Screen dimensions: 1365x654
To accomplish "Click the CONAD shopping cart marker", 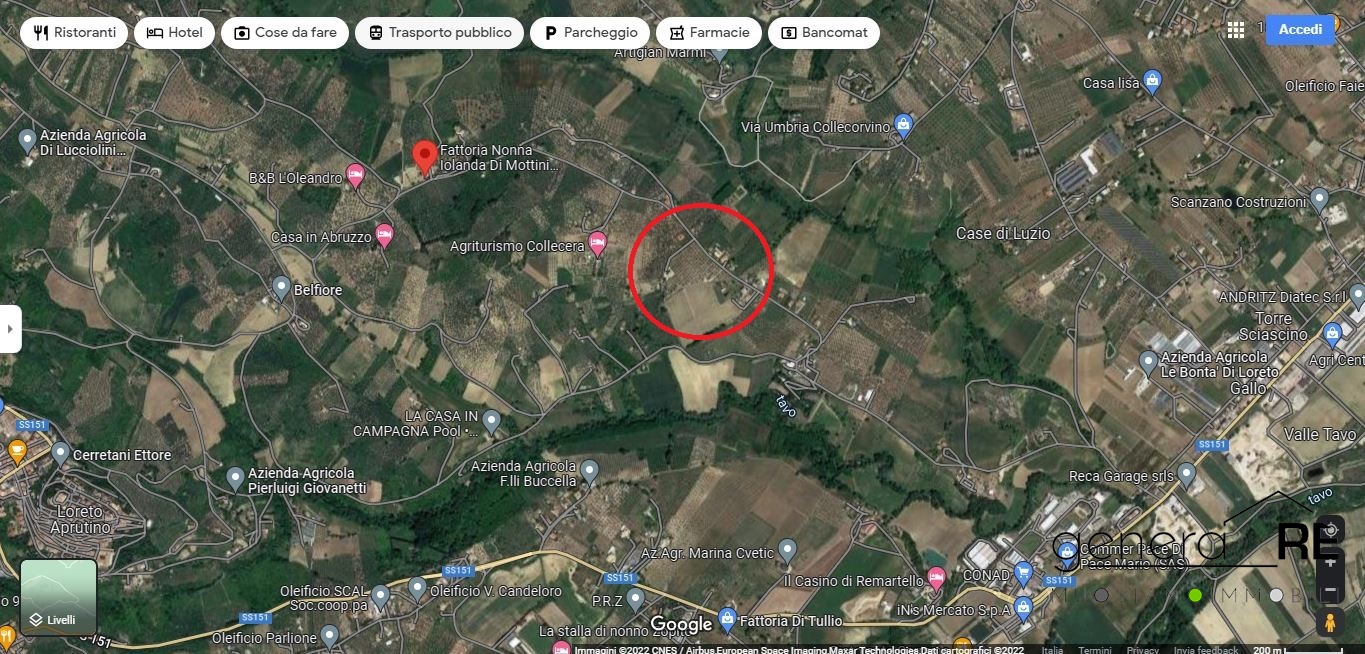I will [x=1023, y=574].
